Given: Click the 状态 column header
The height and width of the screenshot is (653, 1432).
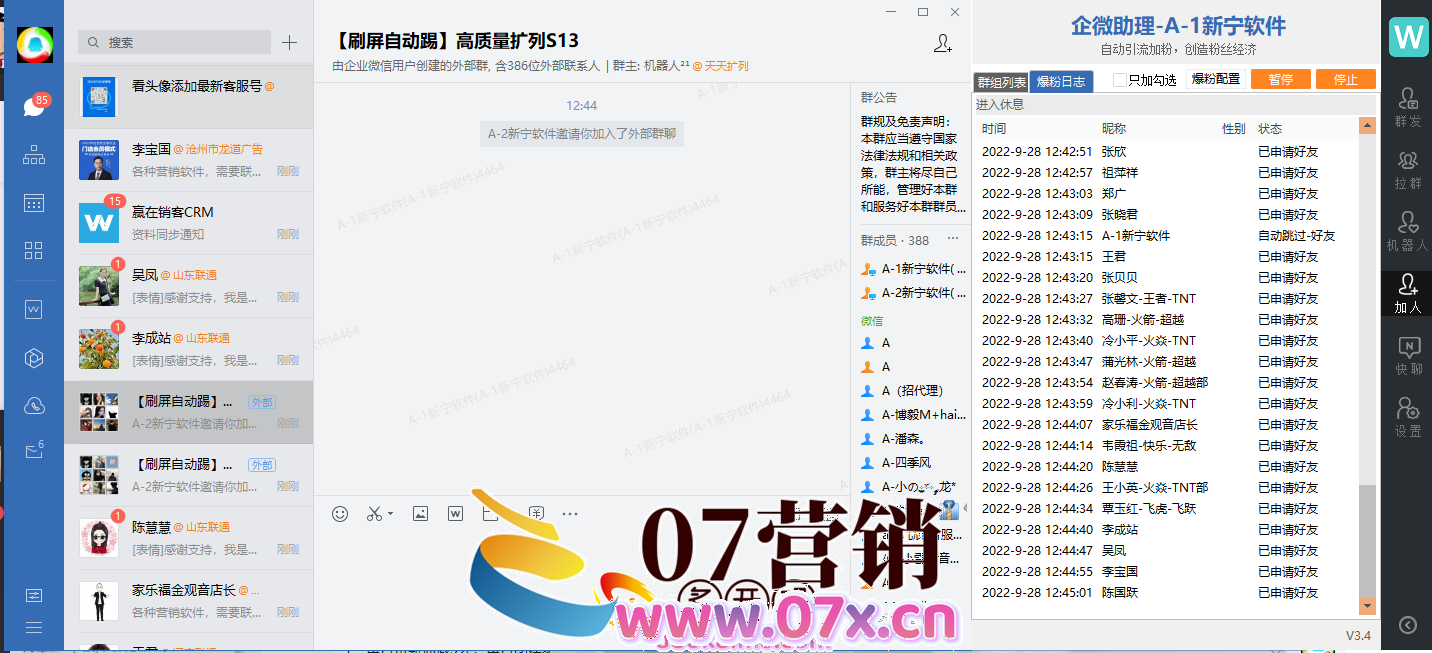Looking at the screenshot, I should click(1270, 129).
